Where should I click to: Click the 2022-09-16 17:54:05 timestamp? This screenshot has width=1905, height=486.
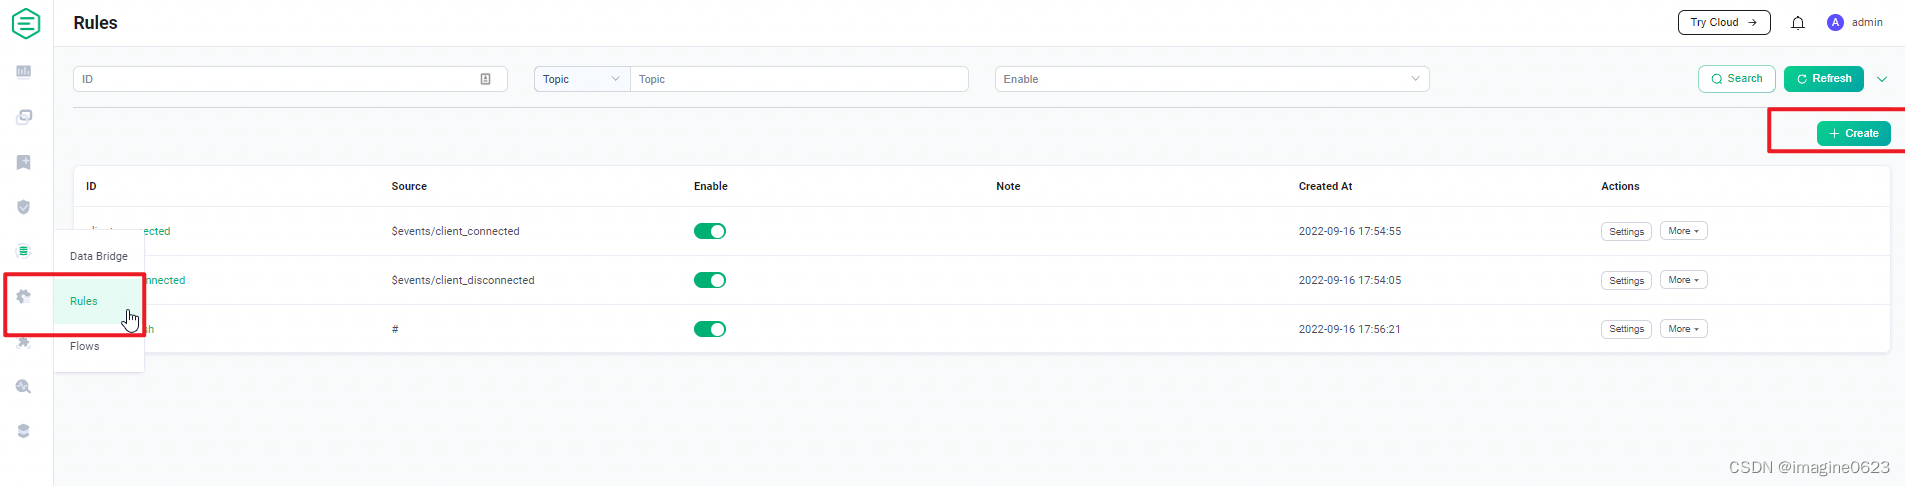[1350, 280]
